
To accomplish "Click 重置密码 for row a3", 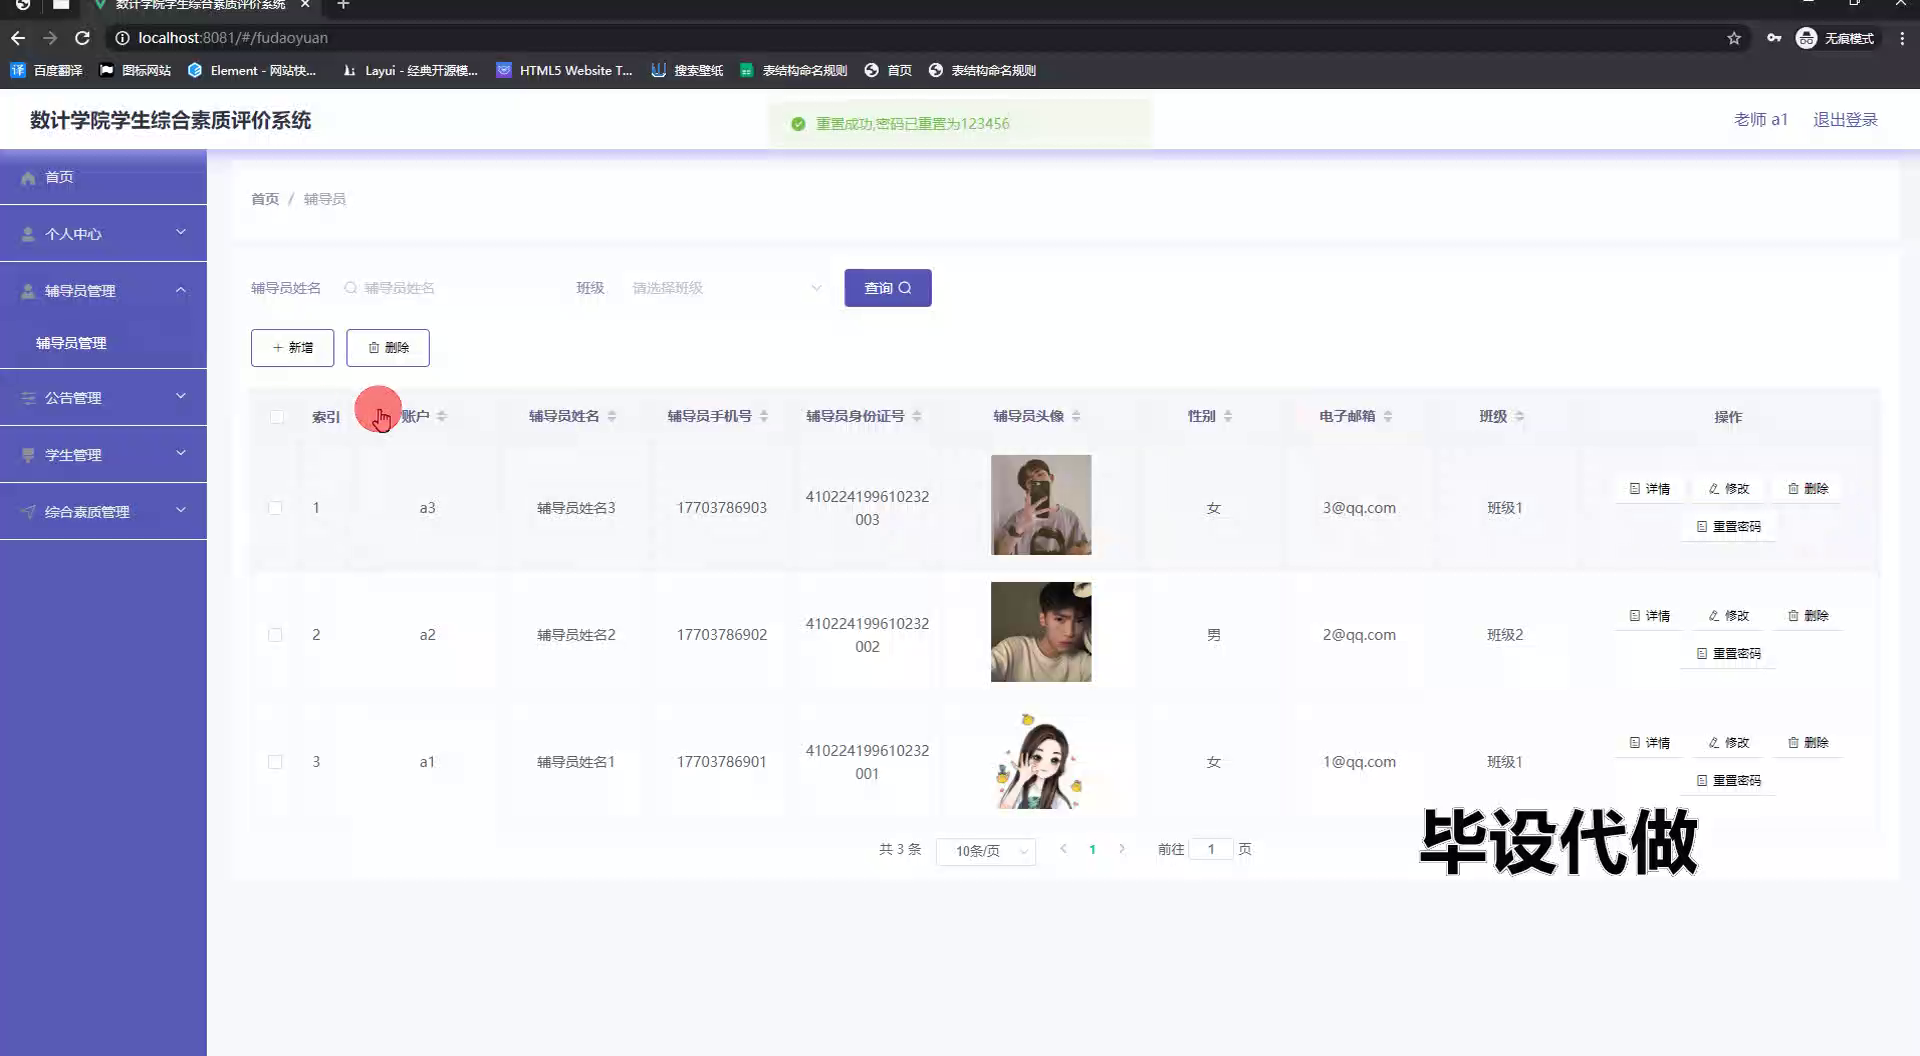I will 1729,526.
